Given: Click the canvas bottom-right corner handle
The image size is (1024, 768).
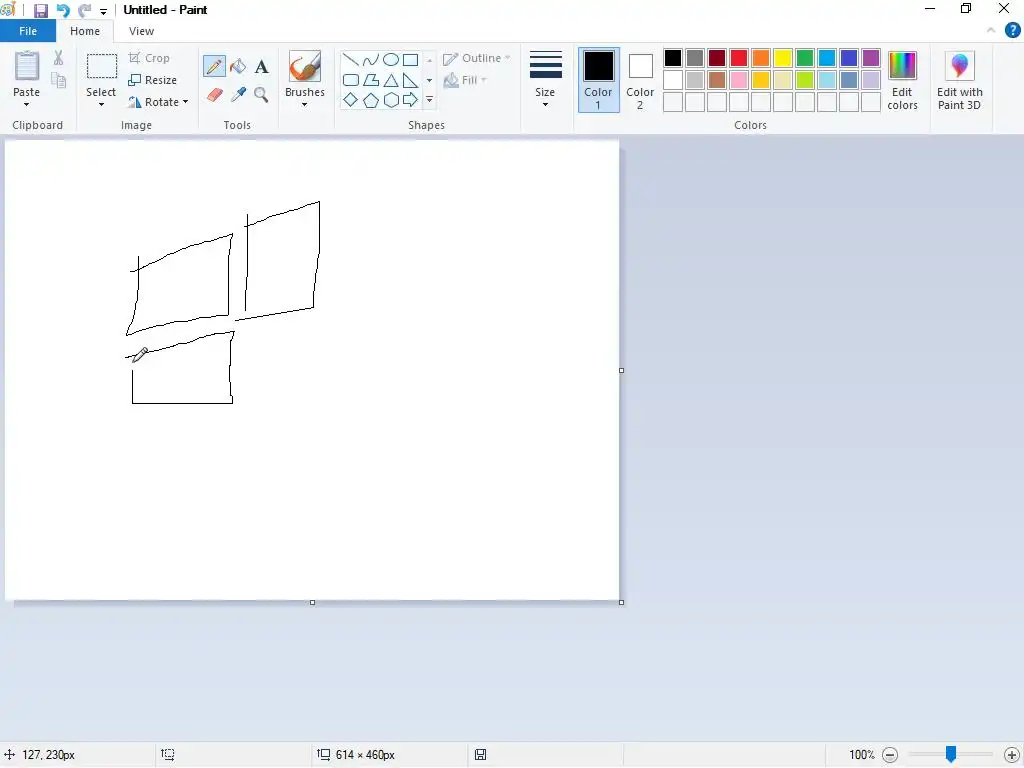Looking at the screenshot, I should pyautogui.click(x=621, y=602).
